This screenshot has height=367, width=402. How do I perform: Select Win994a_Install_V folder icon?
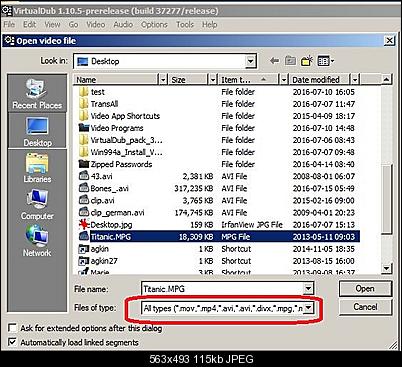click(x=84, y=152)
